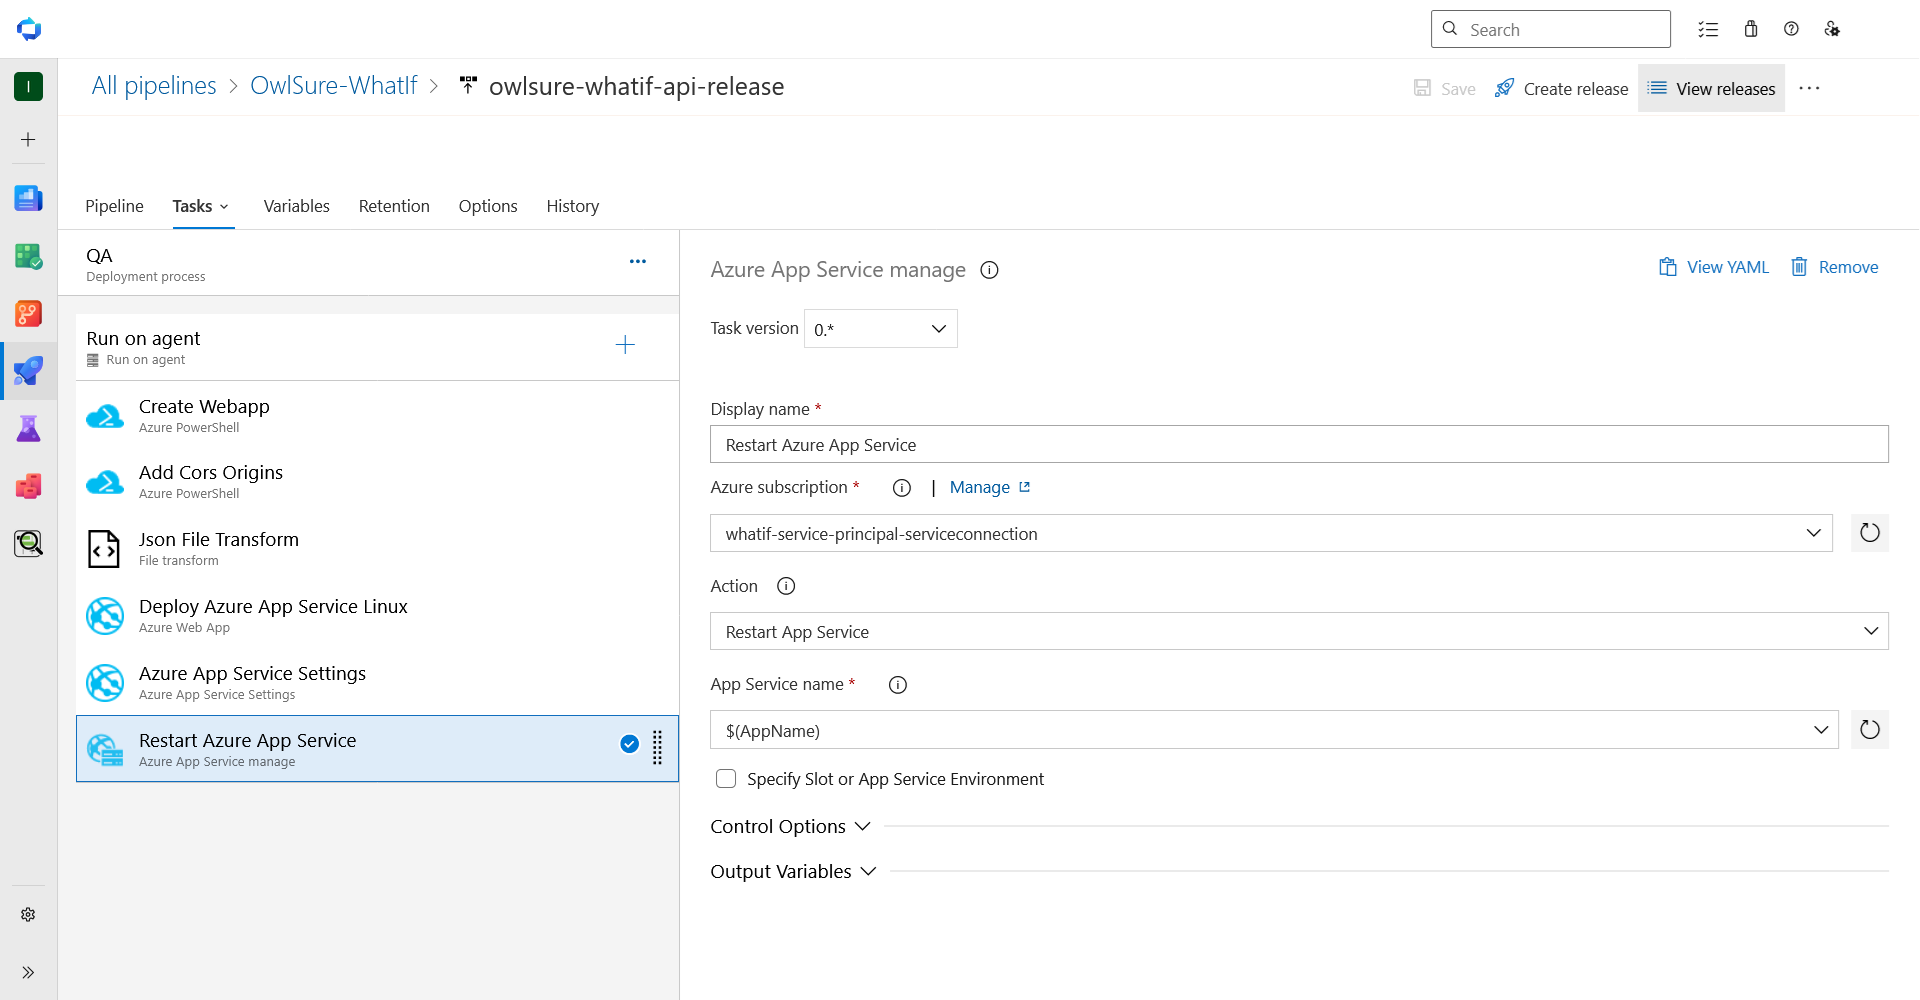Open the Tasks tab dropdown
The image size is (1920, 1000).
201,206
